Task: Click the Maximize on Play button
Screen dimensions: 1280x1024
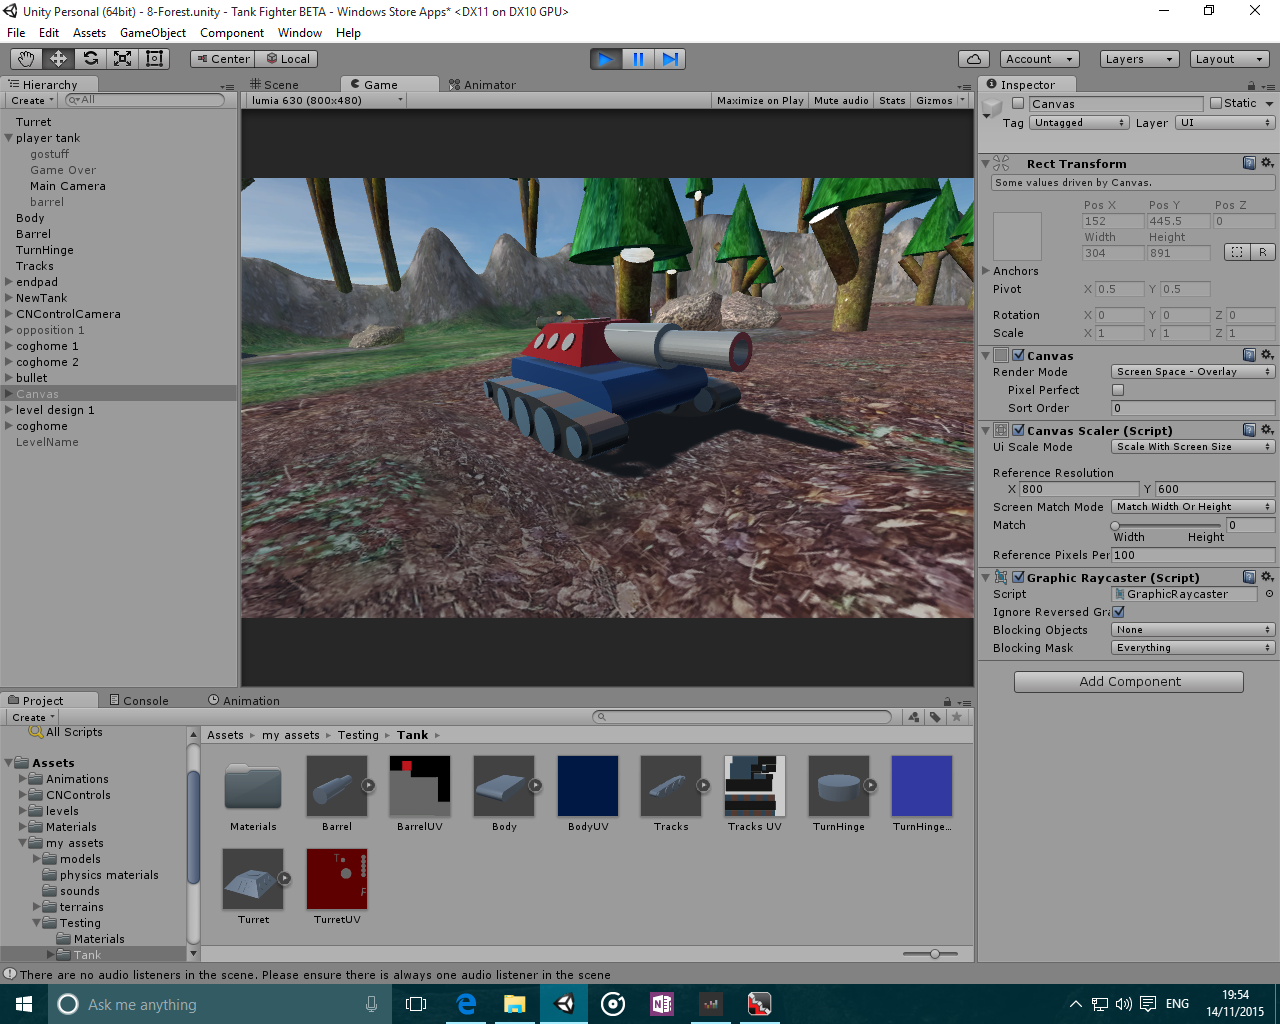Action: click(760, 101)
